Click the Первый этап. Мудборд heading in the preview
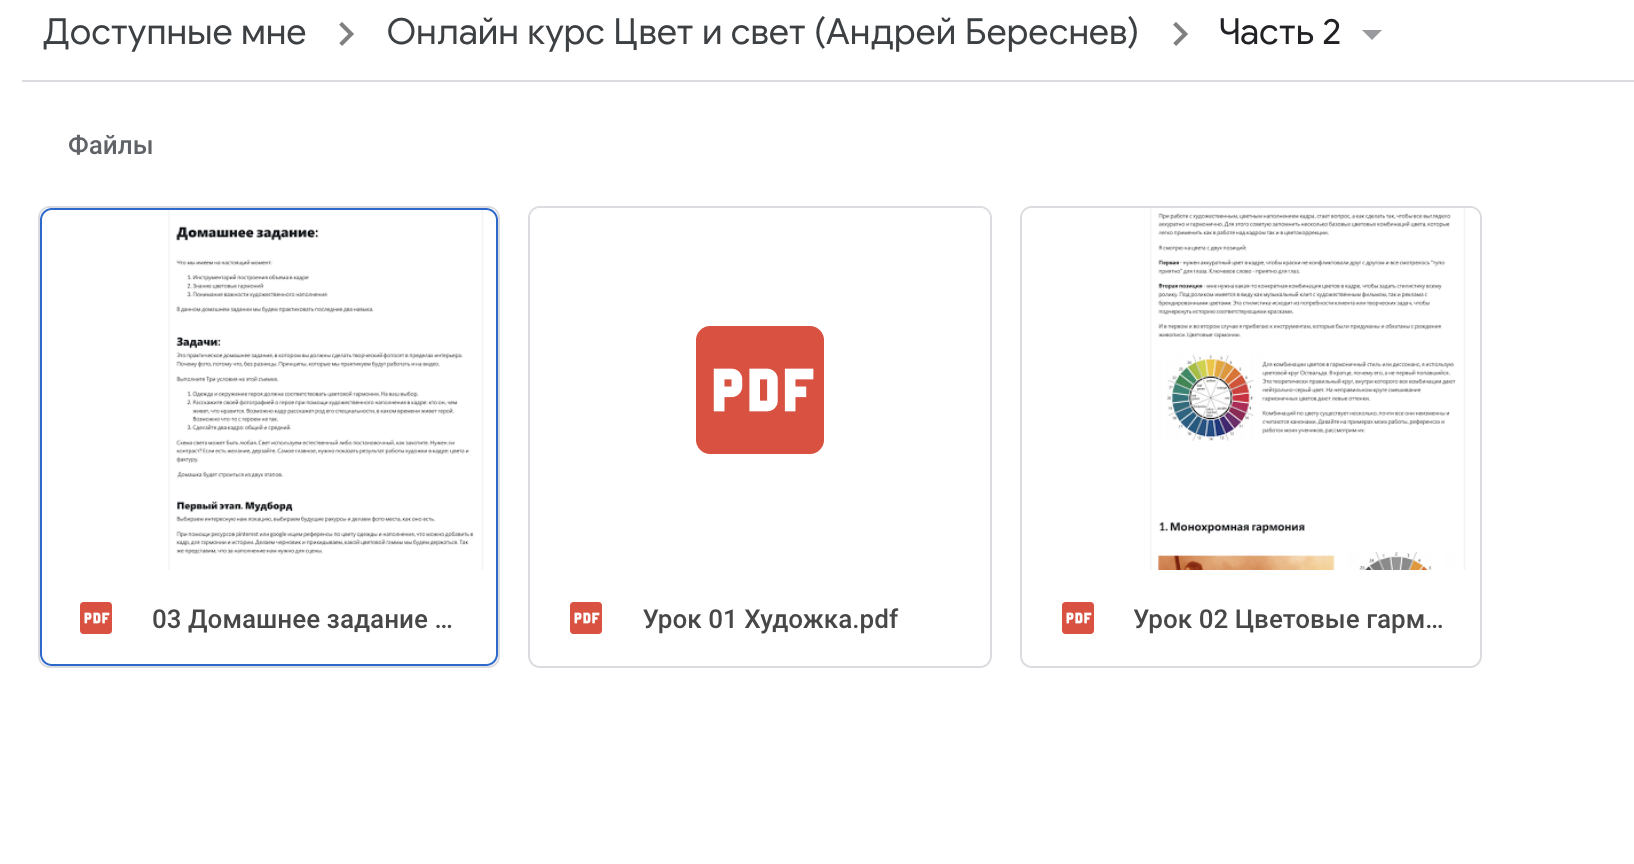Viewport: 1634px width, 864px height. tap(234, 506)
